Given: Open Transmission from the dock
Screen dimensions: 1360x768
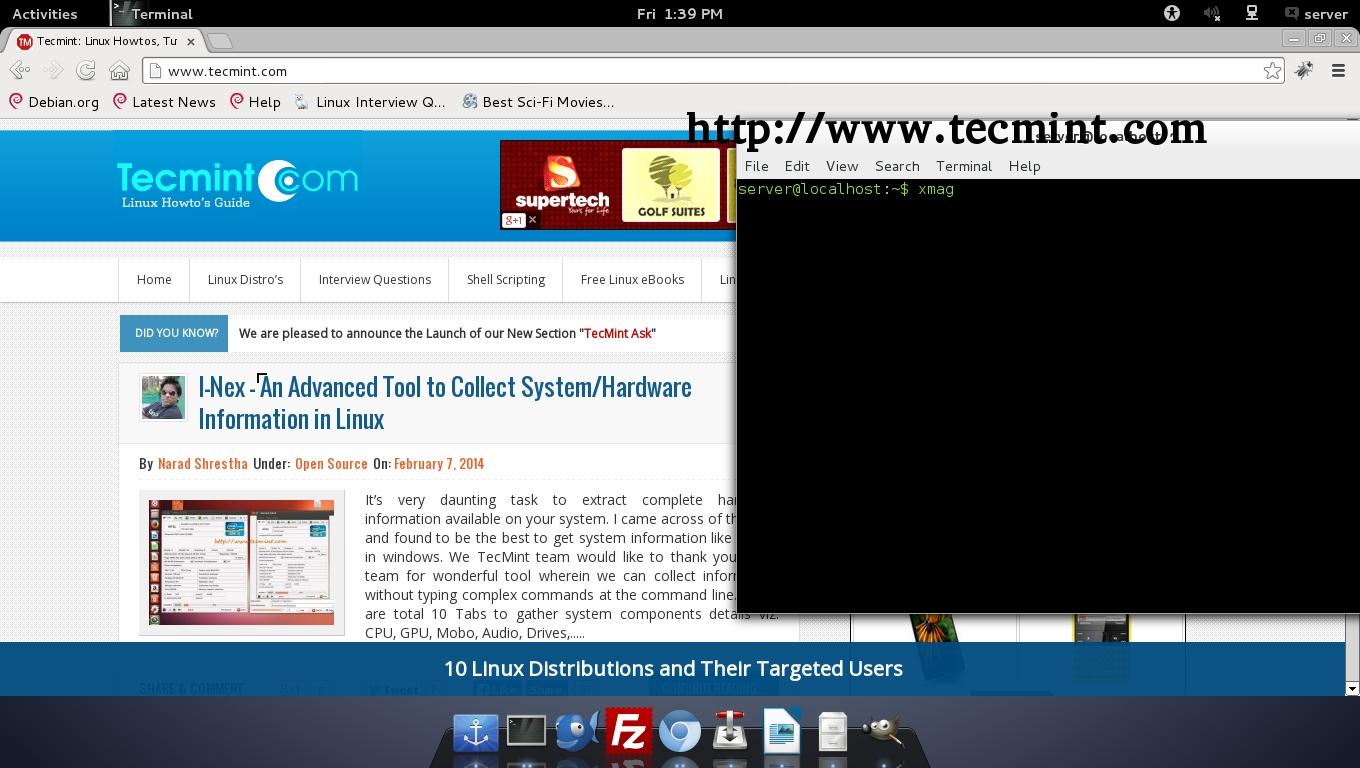Looking at the screenshot, I should (730, 731).
